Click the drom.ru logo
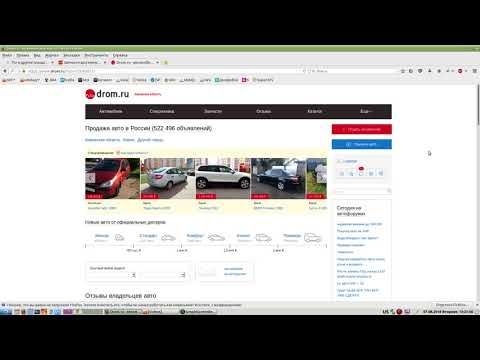The width and height of the screenshot is (480, 360). click(107, 94)
